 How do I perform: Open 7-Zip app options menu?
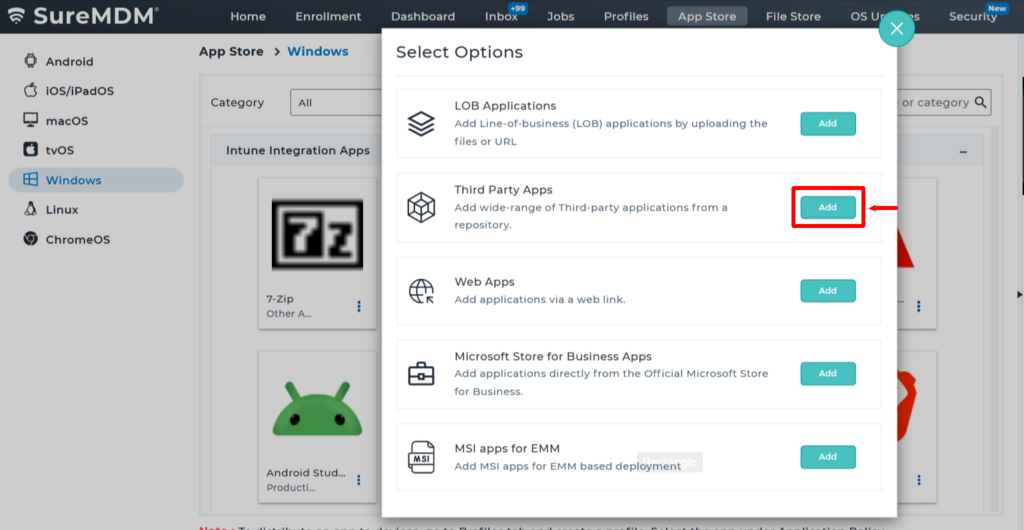pyautogui.click(x=359, y=306)
